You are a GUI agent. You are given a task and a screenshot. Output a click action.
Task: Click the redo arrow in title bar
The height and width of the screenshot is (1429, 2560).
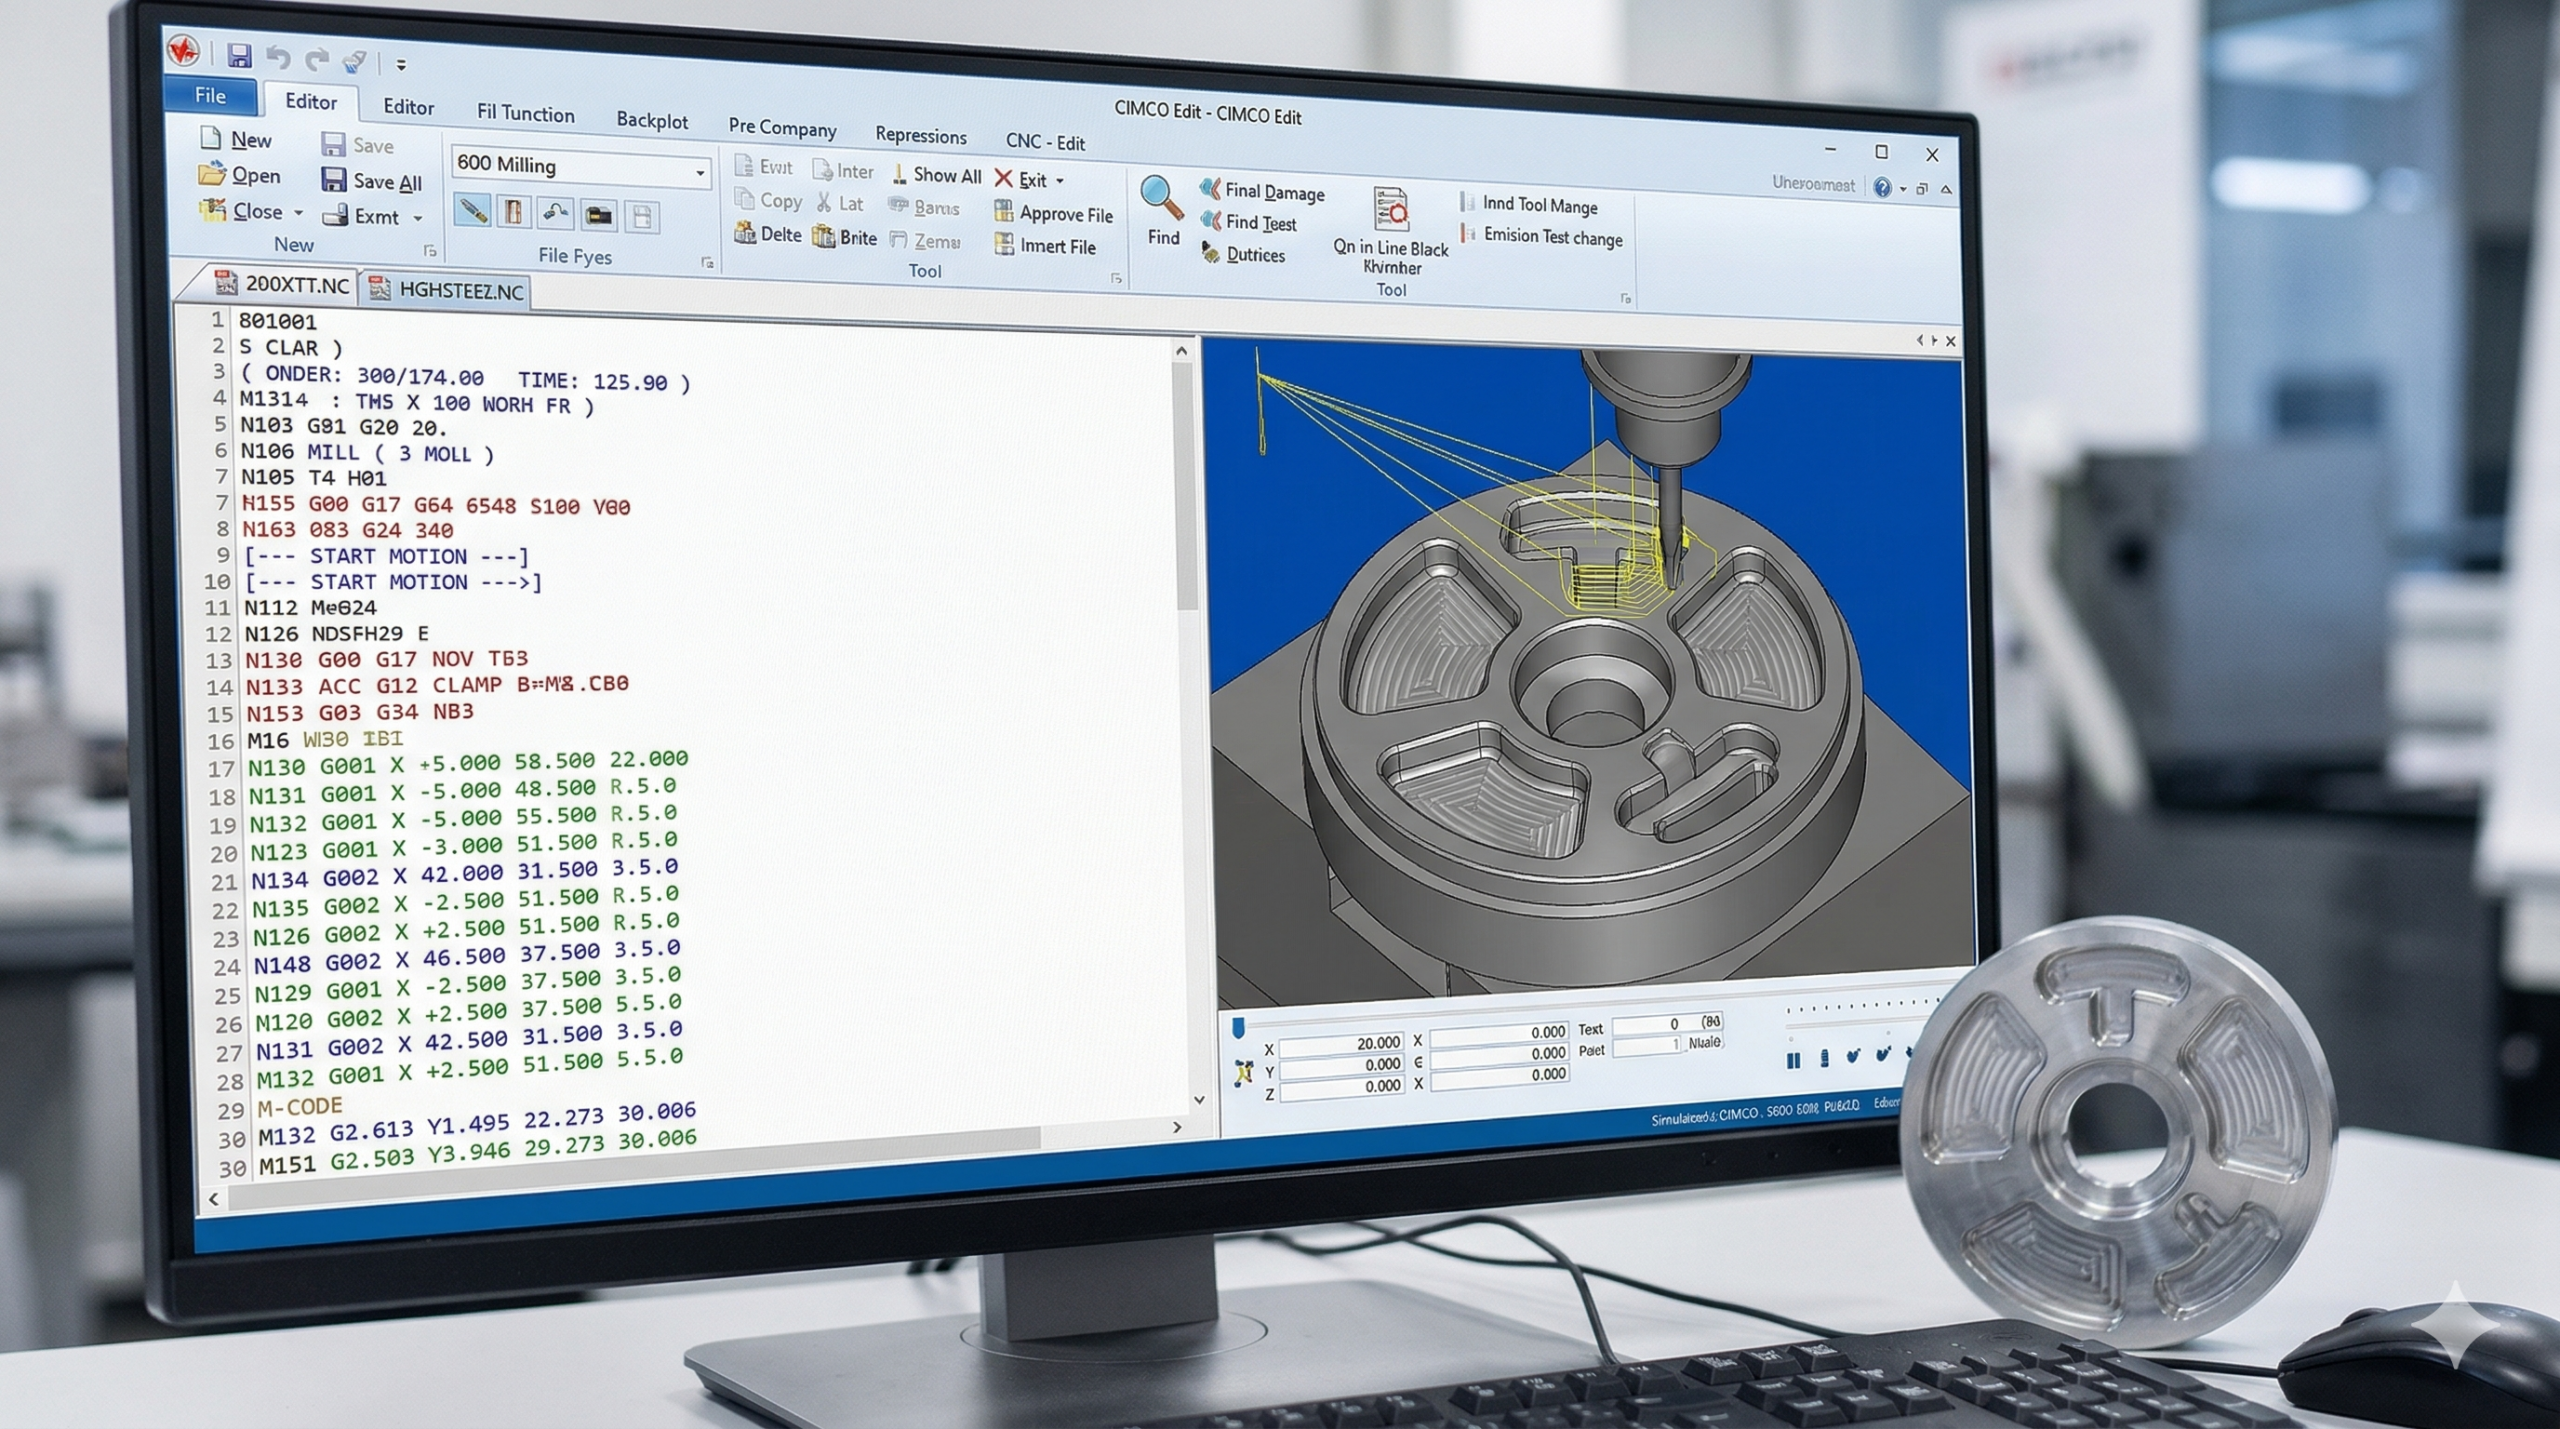pos(317,60)
